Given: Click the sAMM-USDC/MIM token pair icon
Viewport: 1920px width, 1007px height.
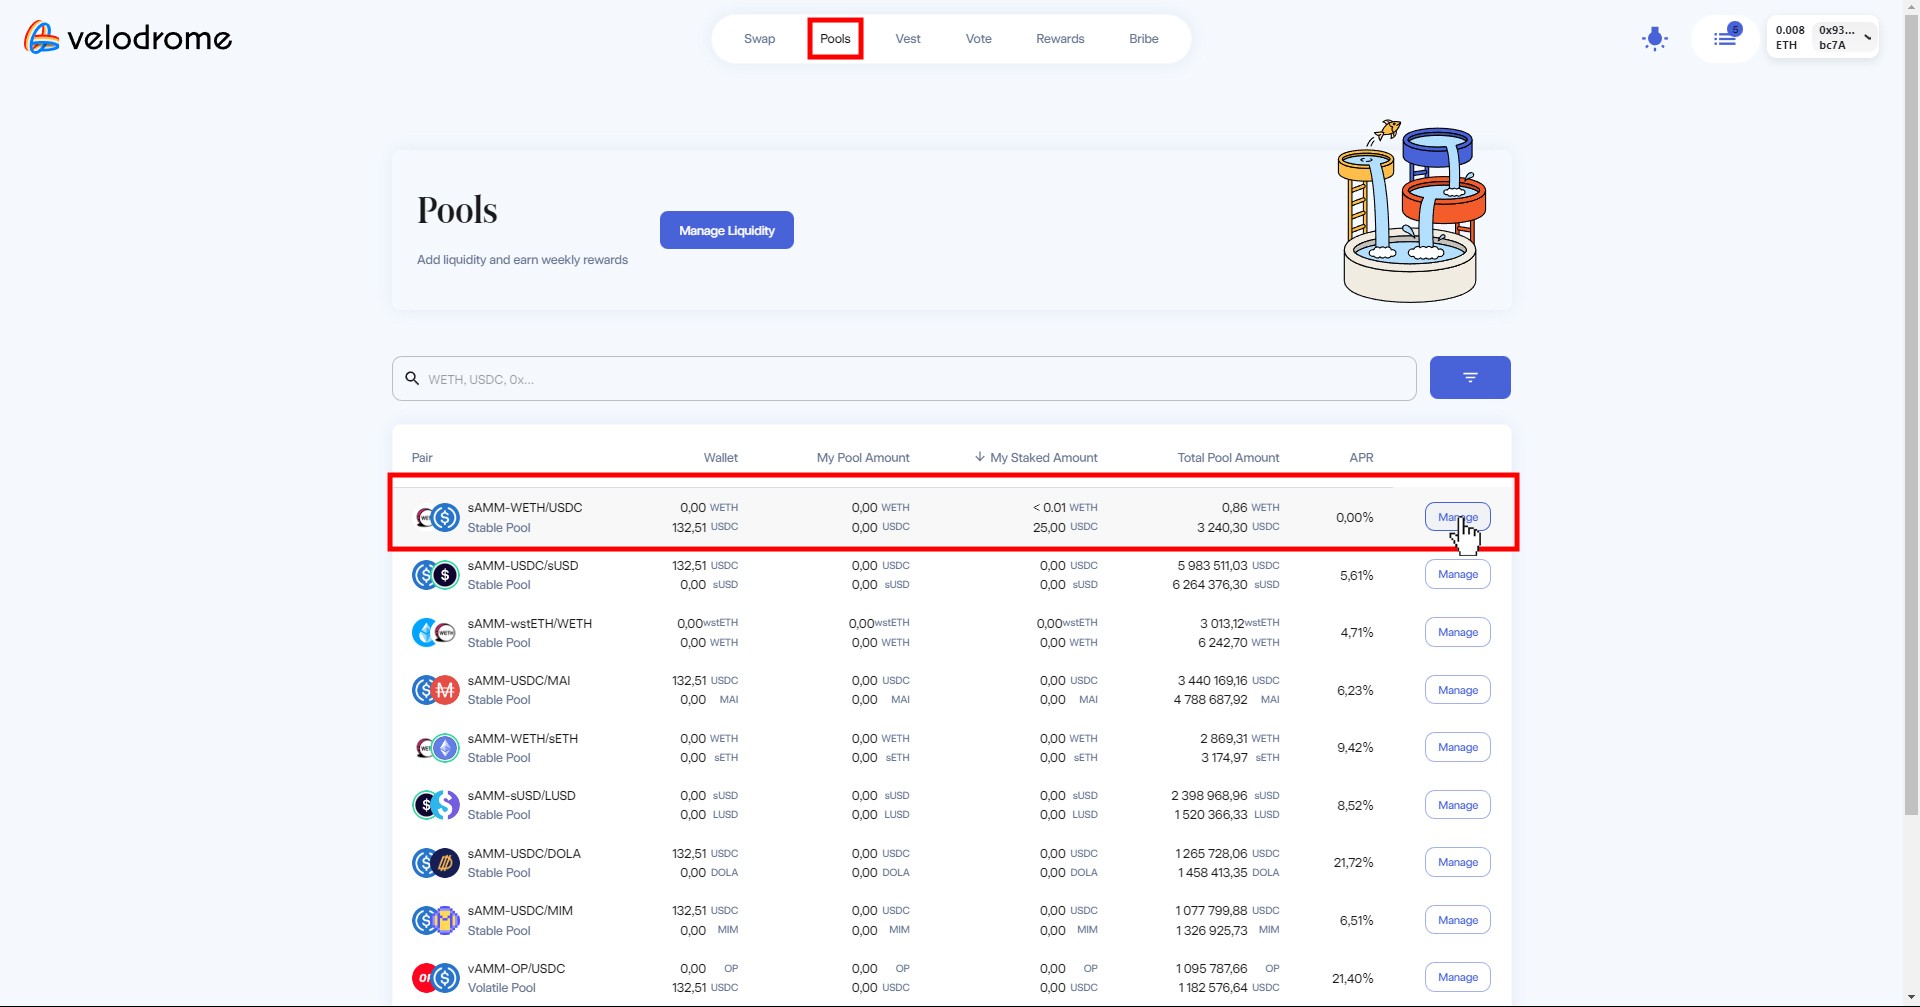Looking at the screenshot, I should [436, 920].
